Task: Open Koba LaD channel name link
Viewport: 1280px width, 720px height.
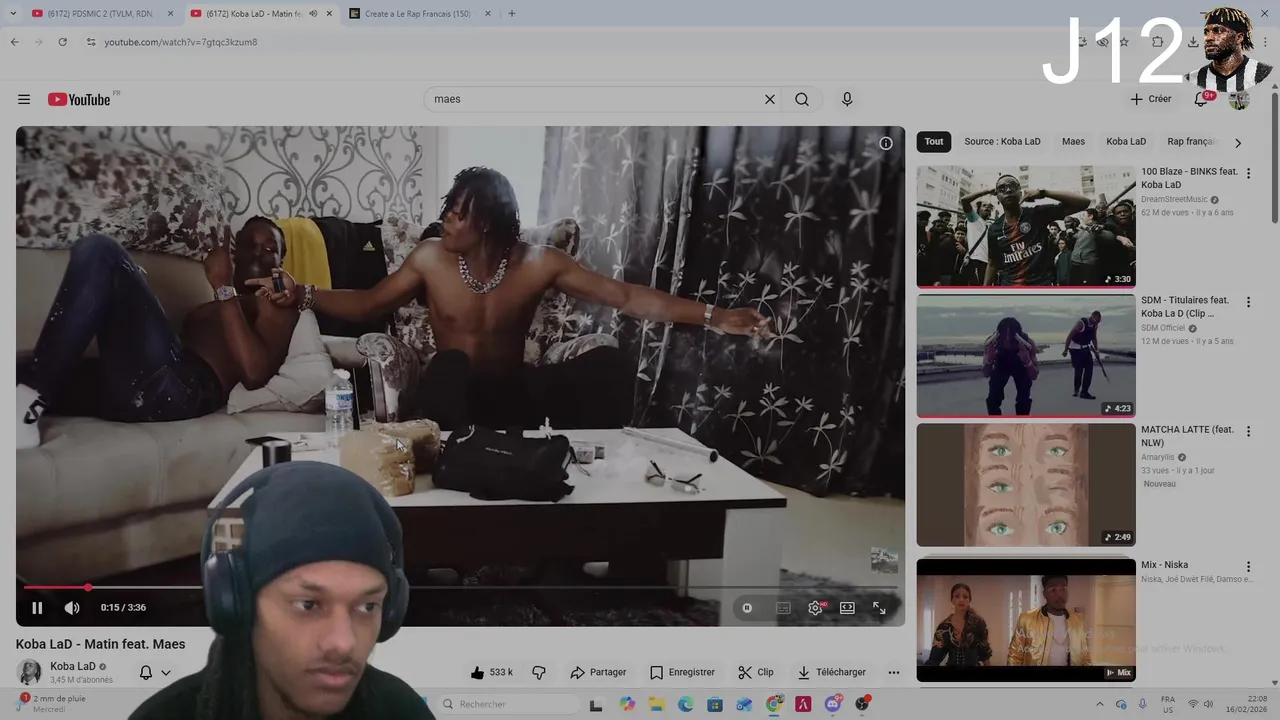Action: [x=73, y=666]
